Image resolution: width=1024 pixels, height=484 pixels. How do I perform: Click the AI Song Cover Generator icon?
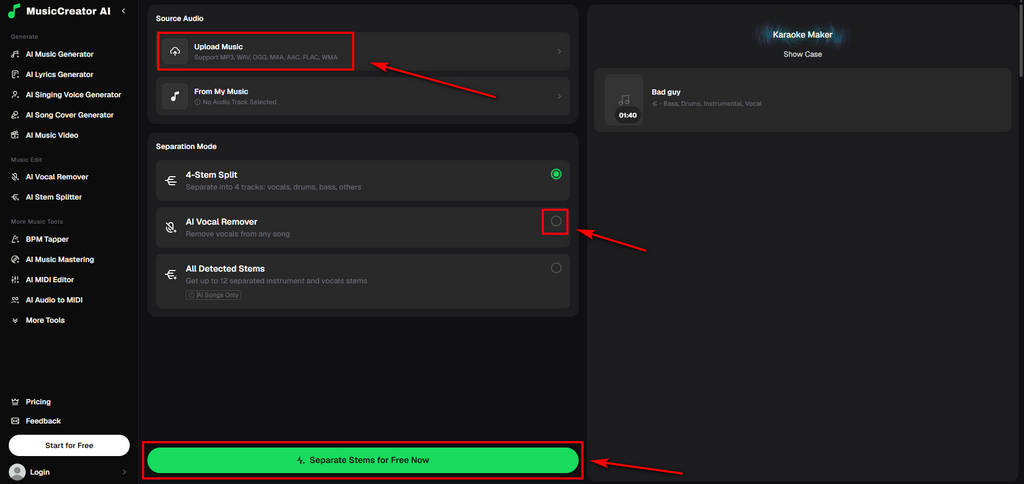(x=15, y=115)
